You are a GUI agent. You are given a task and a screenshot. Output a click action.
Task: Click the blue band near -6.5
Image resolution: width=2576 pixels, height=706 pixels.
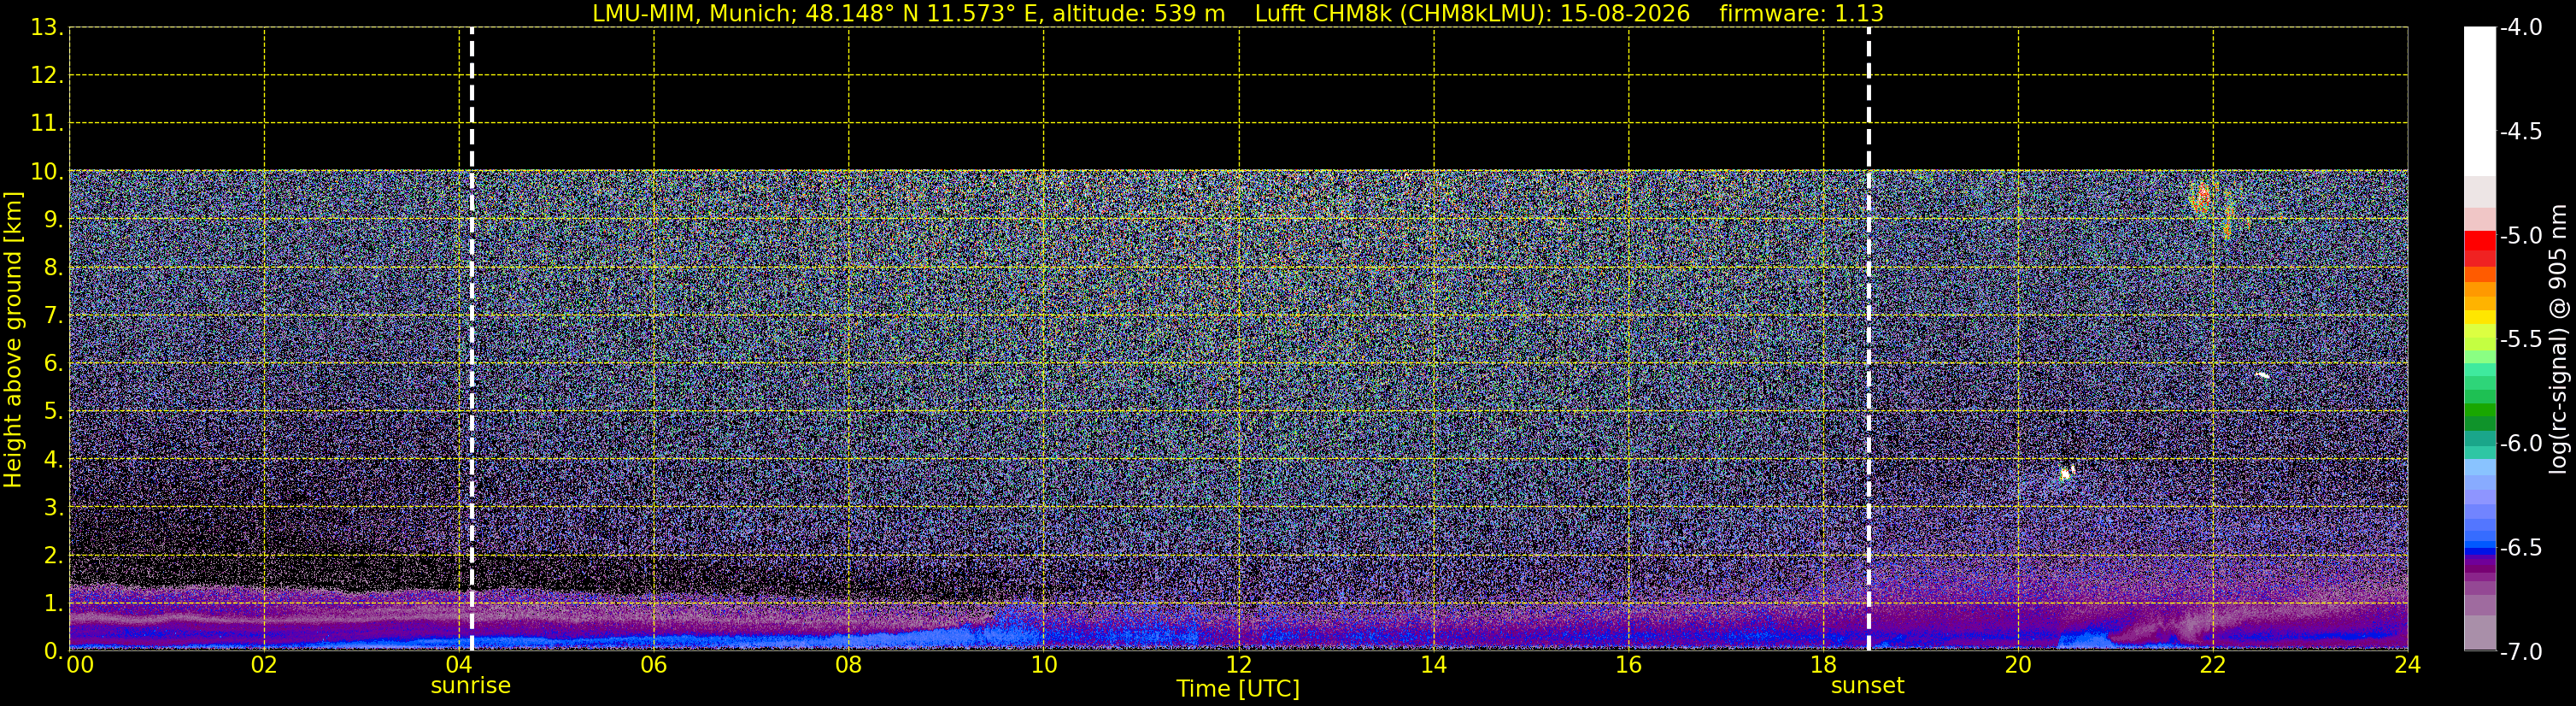pos(2479,548)
